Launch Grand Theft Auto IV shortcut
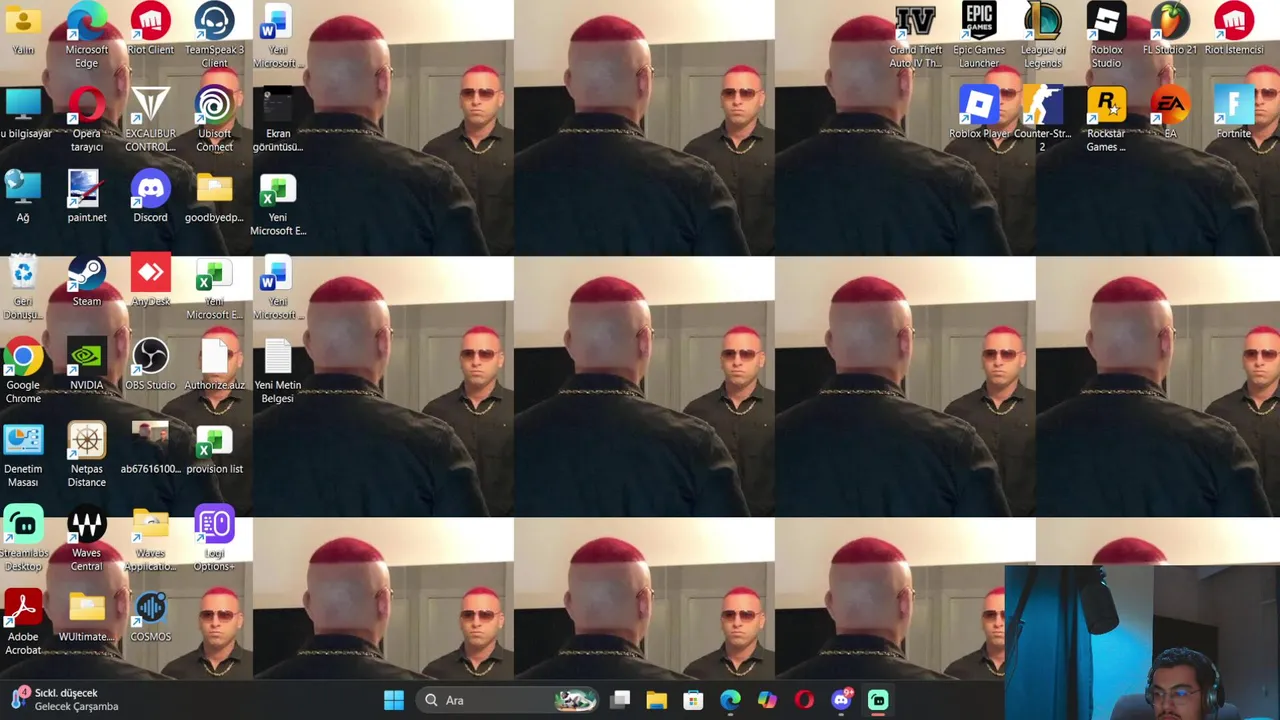Image resolution: width=1280 pixels, height=720 pixels. 915,35
